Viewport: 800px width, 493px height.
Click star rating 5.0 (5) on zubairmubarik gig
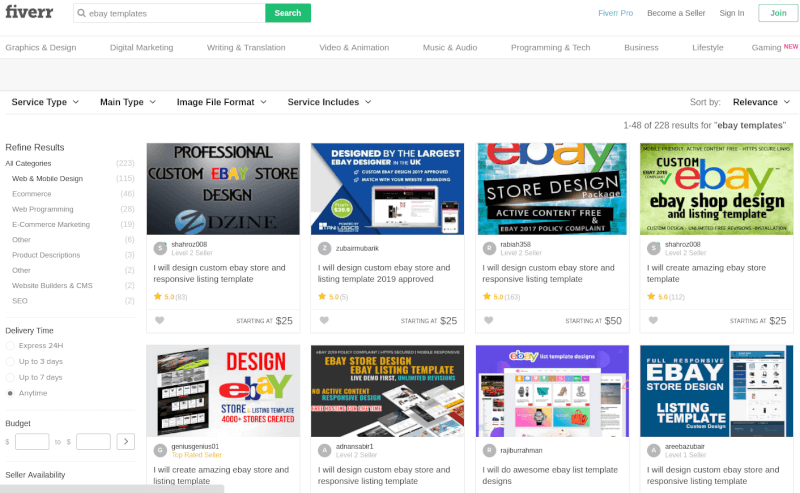pos(333,297)
